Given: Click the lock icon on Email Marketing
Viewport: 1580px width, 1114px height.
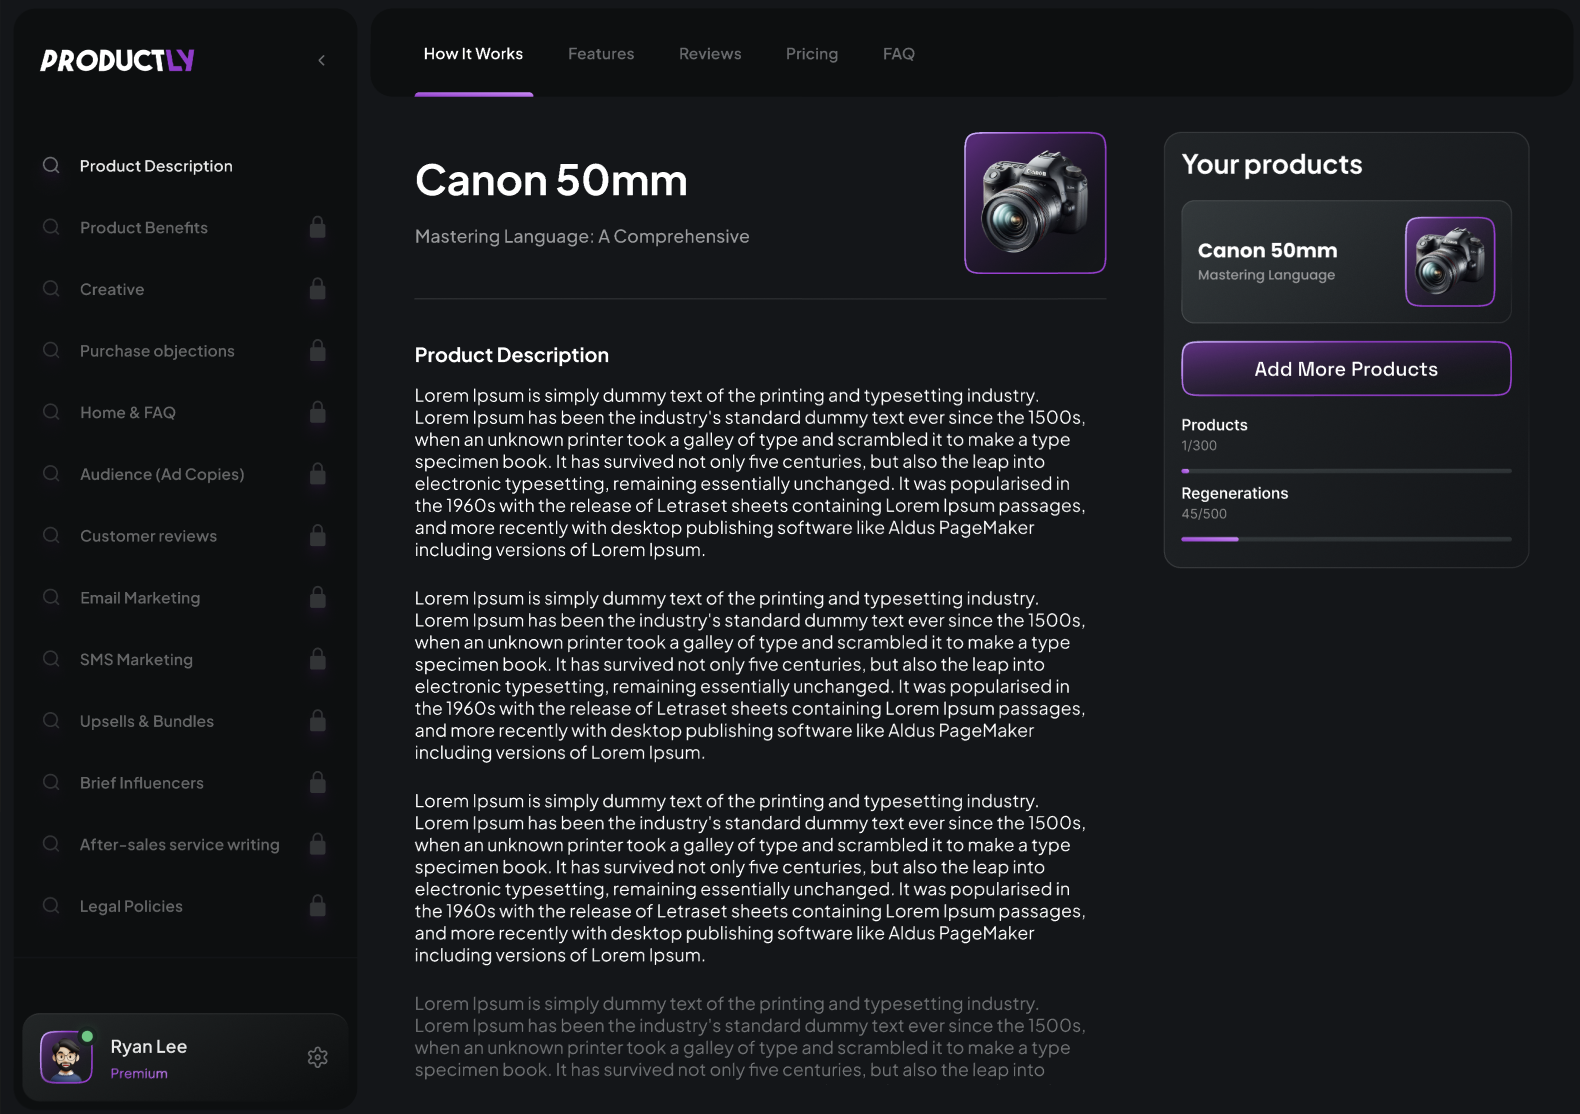Looking at the screenshot, I should coord(317,597).
